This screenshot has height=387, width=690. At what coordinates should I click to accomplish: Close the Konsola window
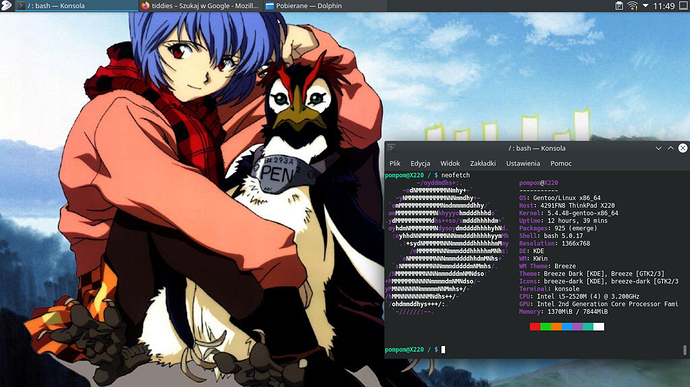pos(683,148)
